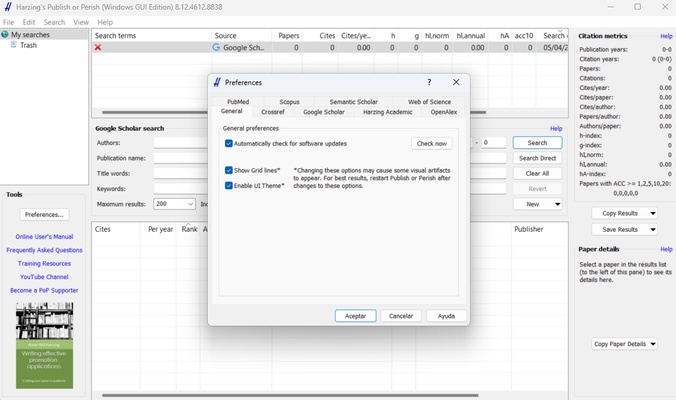Click the My searches globe icon
Image resolution: width=676 pixels, height=400 pixels.
(5, 34)
